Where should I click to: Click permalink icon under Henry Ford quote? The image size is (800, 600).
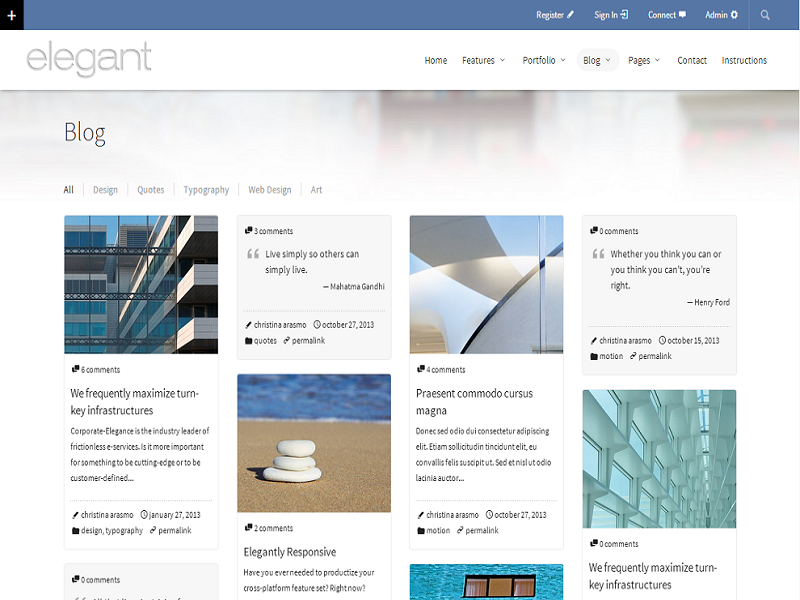632,356
